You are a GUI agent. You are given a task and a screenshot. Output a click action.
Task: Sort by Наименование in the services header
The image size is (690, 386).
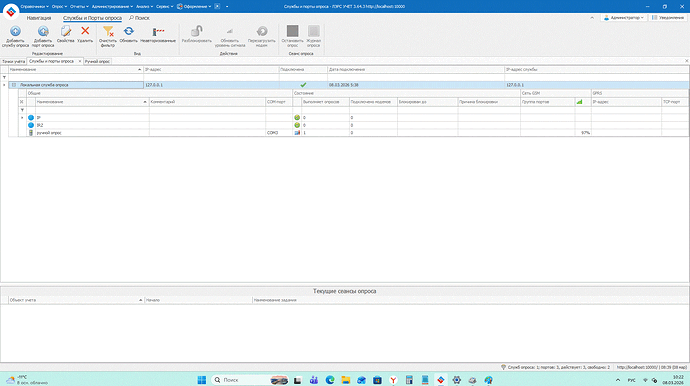coord(76,70)
